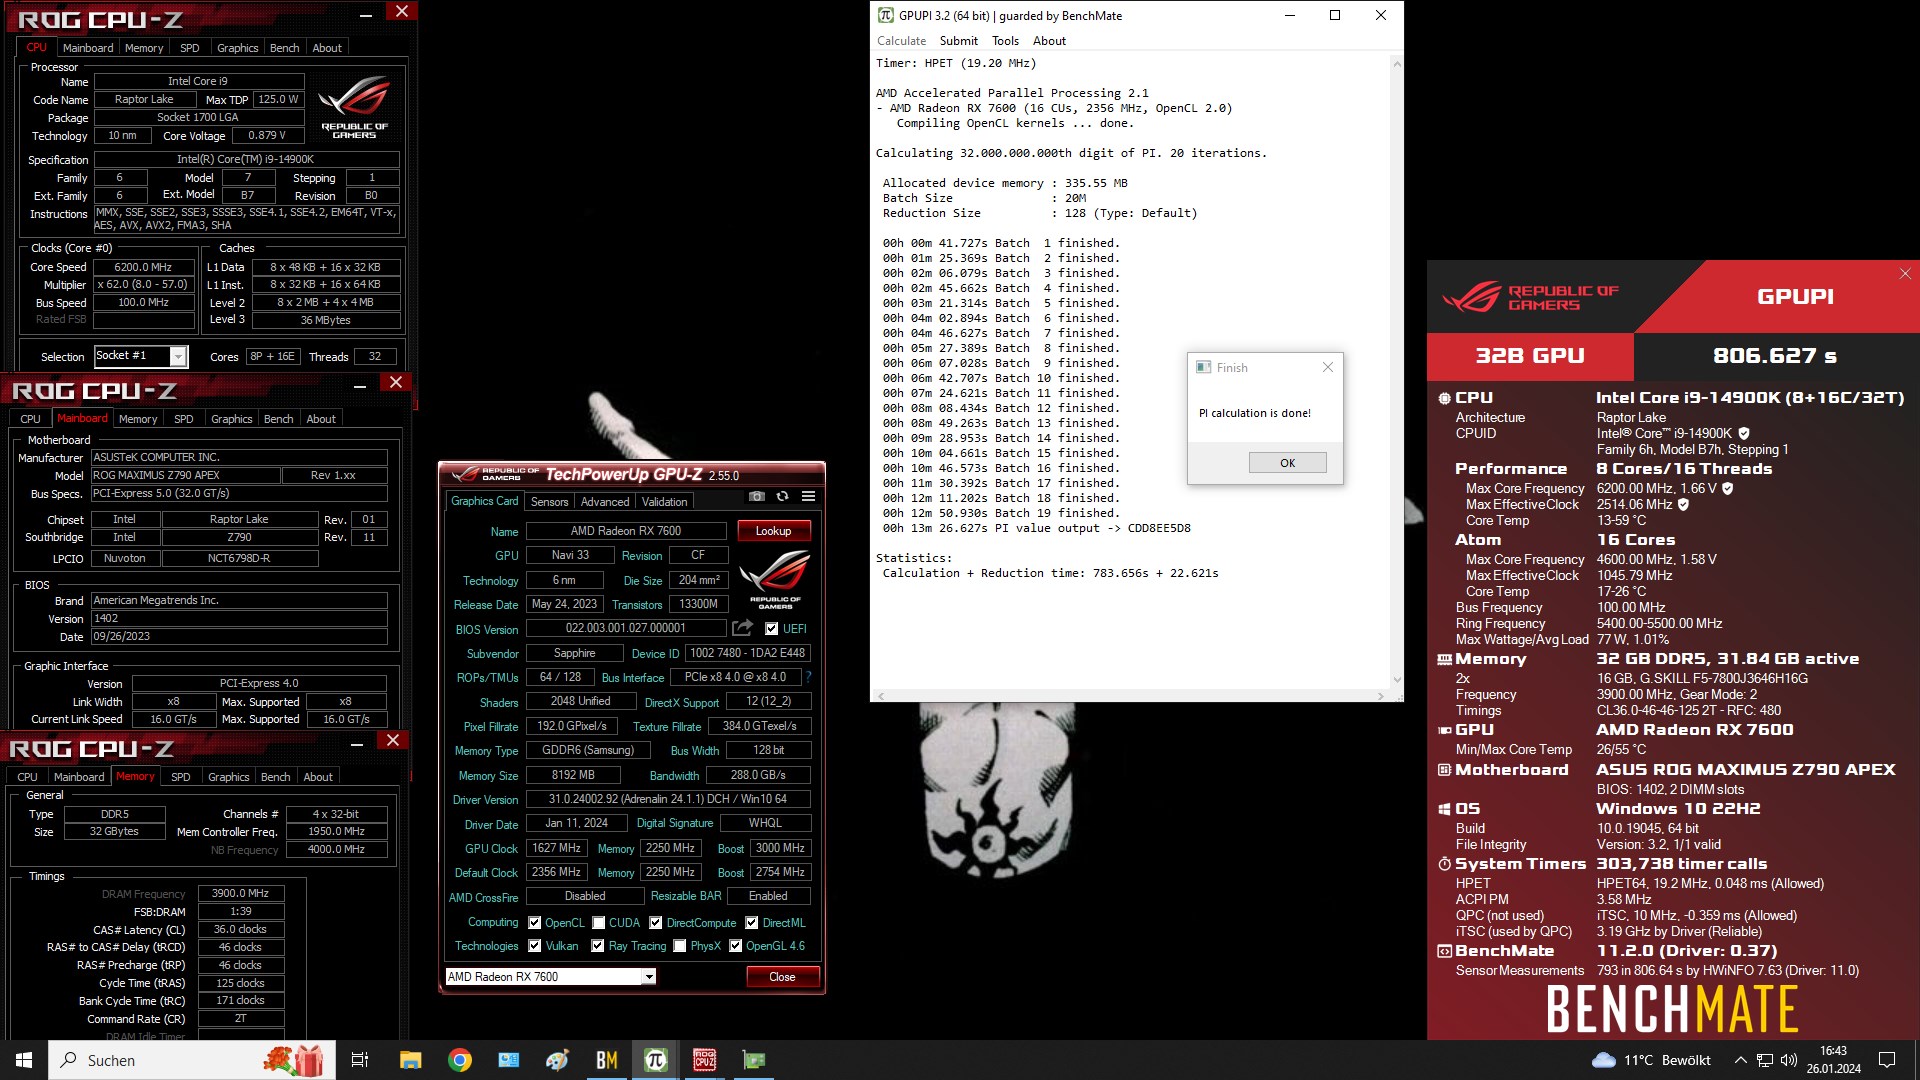Open the Submit menu in GPUPI
The width and height of the screenshot is (1920, 1080).
(x=958, y=41)
